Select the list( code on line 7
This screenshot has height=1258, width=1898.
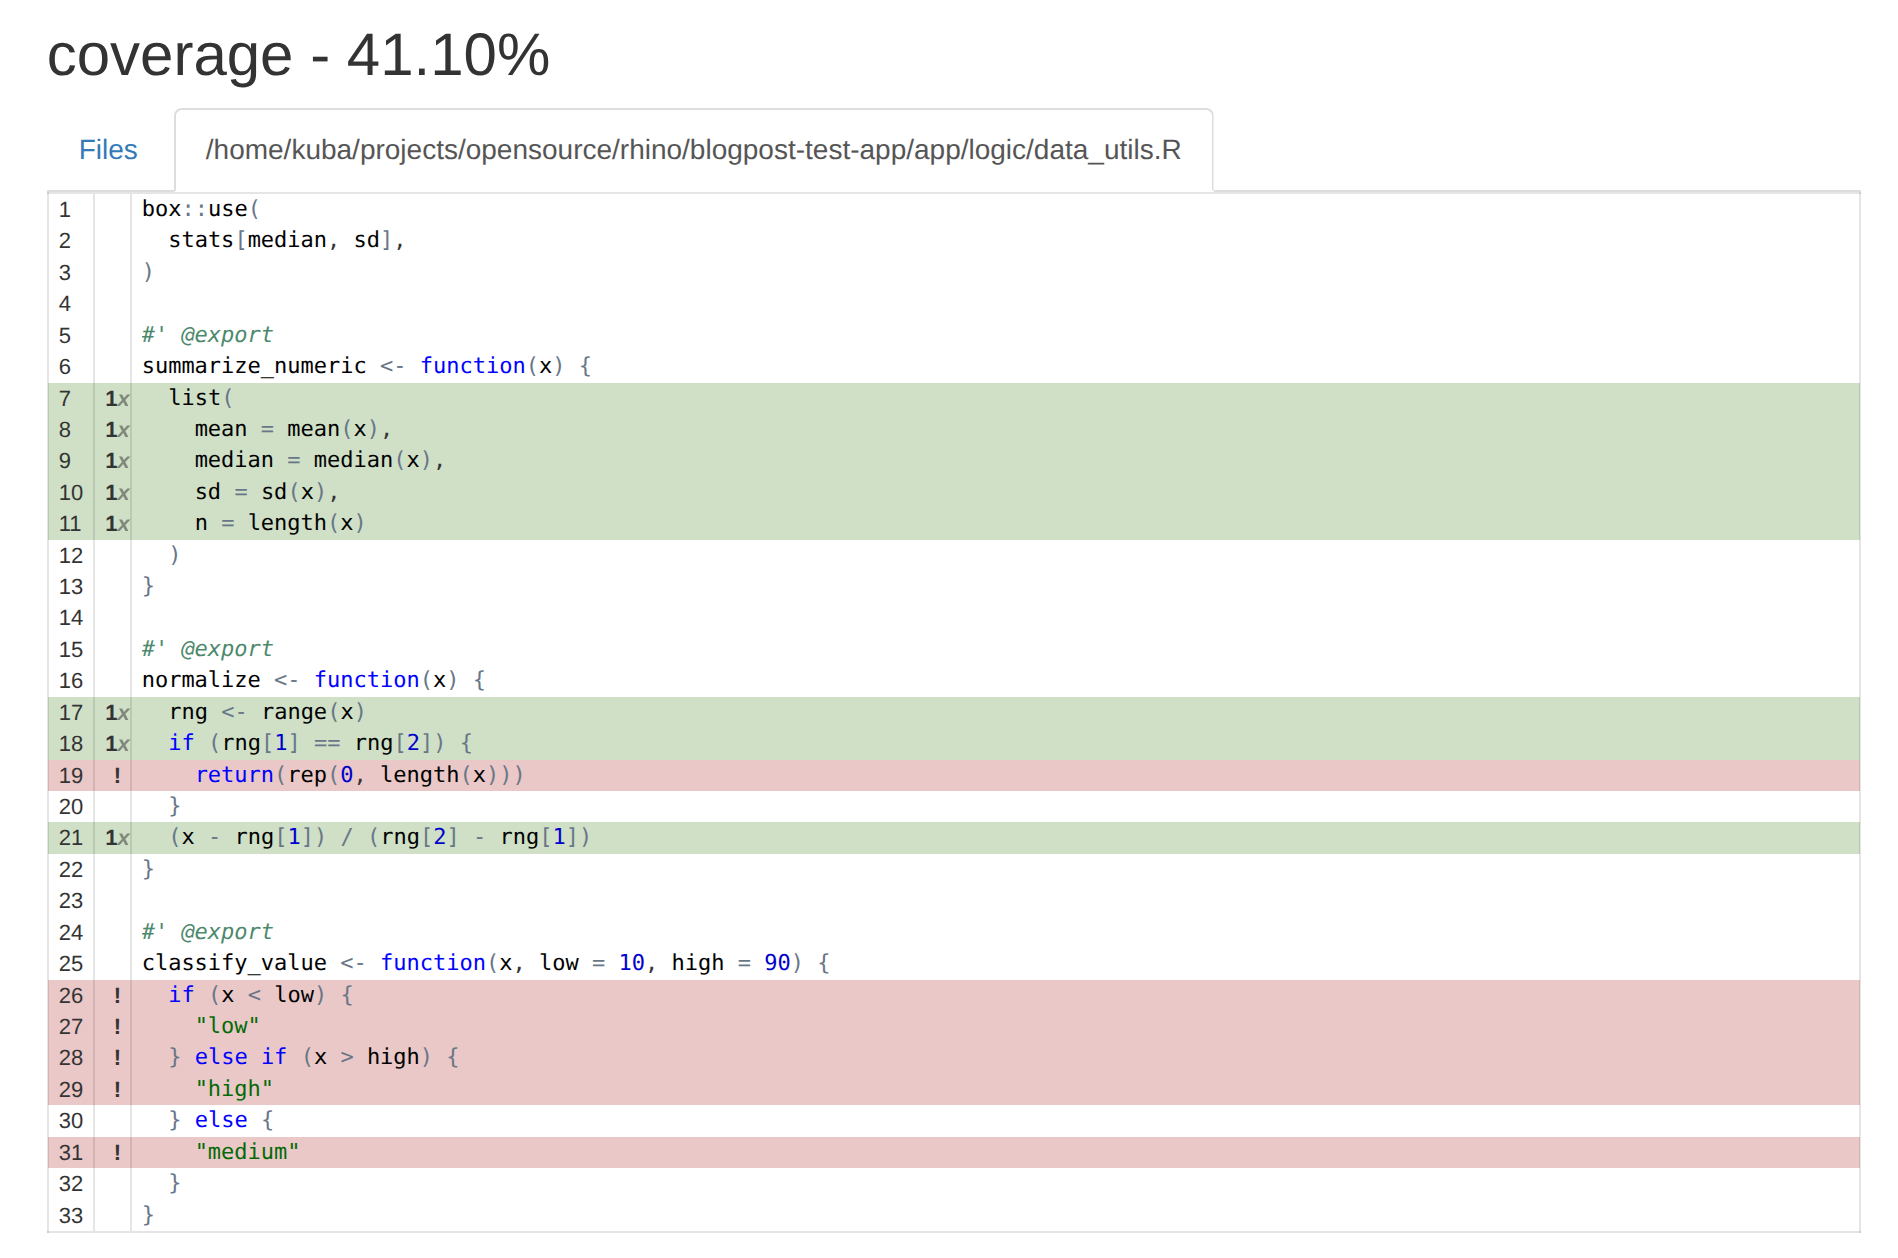201,398
